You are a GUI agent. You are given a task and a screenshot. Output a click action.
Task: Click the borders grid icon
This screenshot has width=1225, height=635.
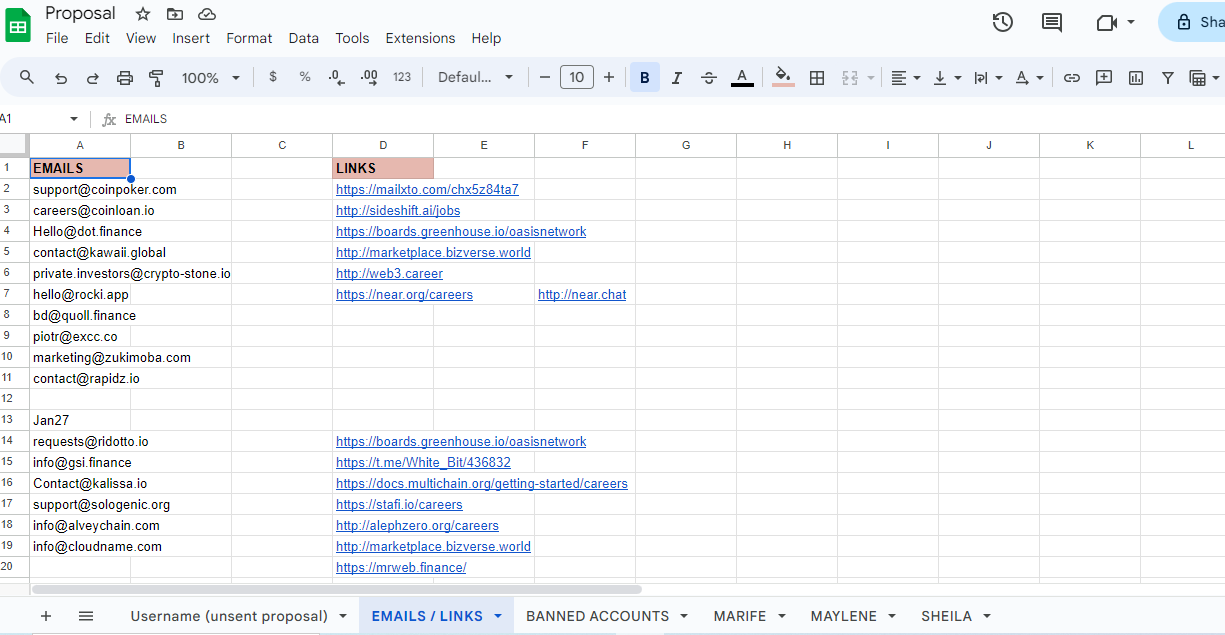[817, 78]
